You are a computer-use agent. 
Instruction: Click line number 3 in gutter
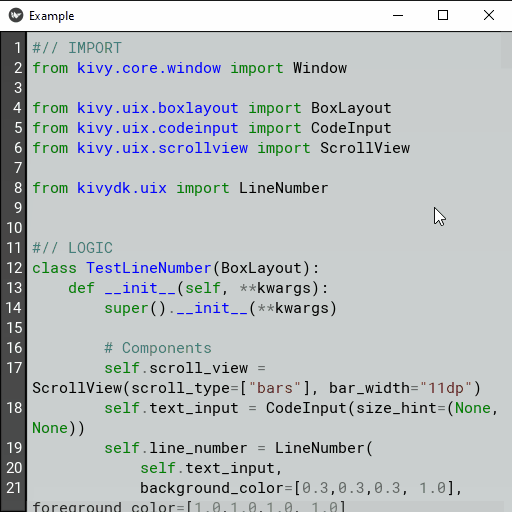(18, 88)
